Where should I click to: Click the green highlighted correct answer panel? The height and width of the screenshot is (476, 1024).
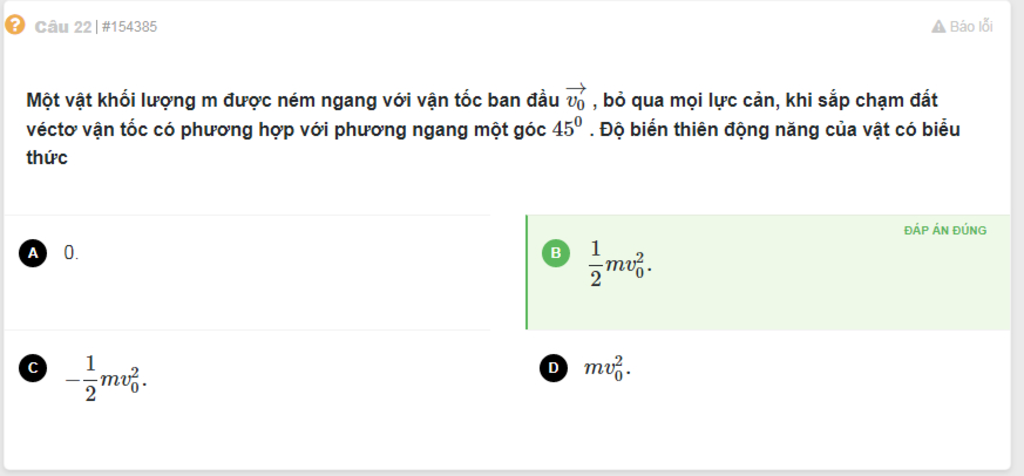768,272
